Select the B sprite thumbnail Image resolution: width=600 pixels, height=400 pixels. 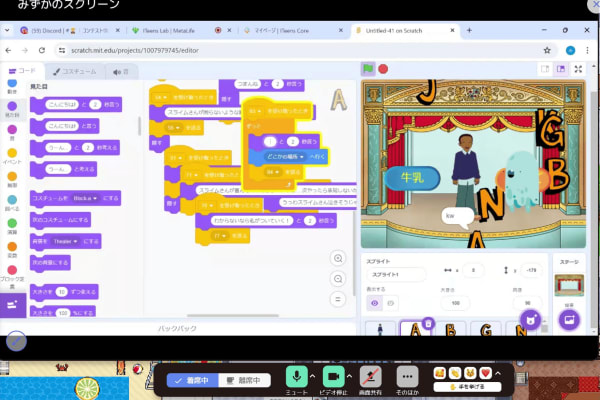pos(451,329)
